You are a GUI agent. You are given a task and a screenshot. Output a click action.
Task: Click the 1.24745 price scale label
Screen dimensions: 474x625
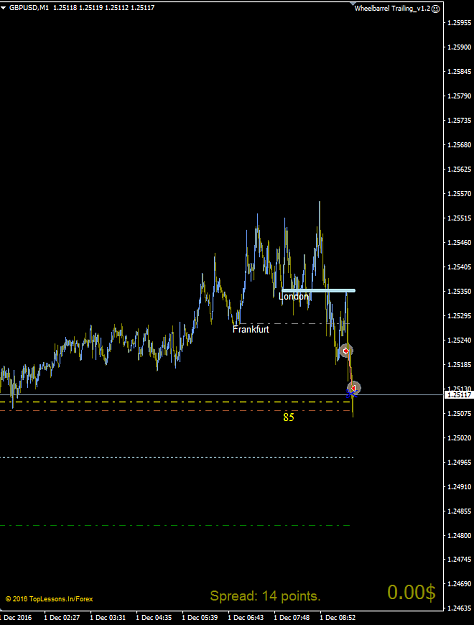(x=459, y=560)
